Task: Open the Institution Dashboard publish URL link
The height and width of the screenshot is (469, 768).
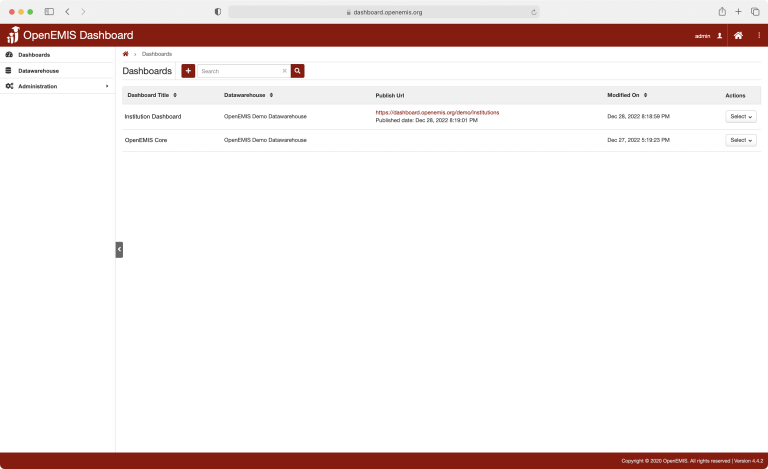Action: [437, 113]
